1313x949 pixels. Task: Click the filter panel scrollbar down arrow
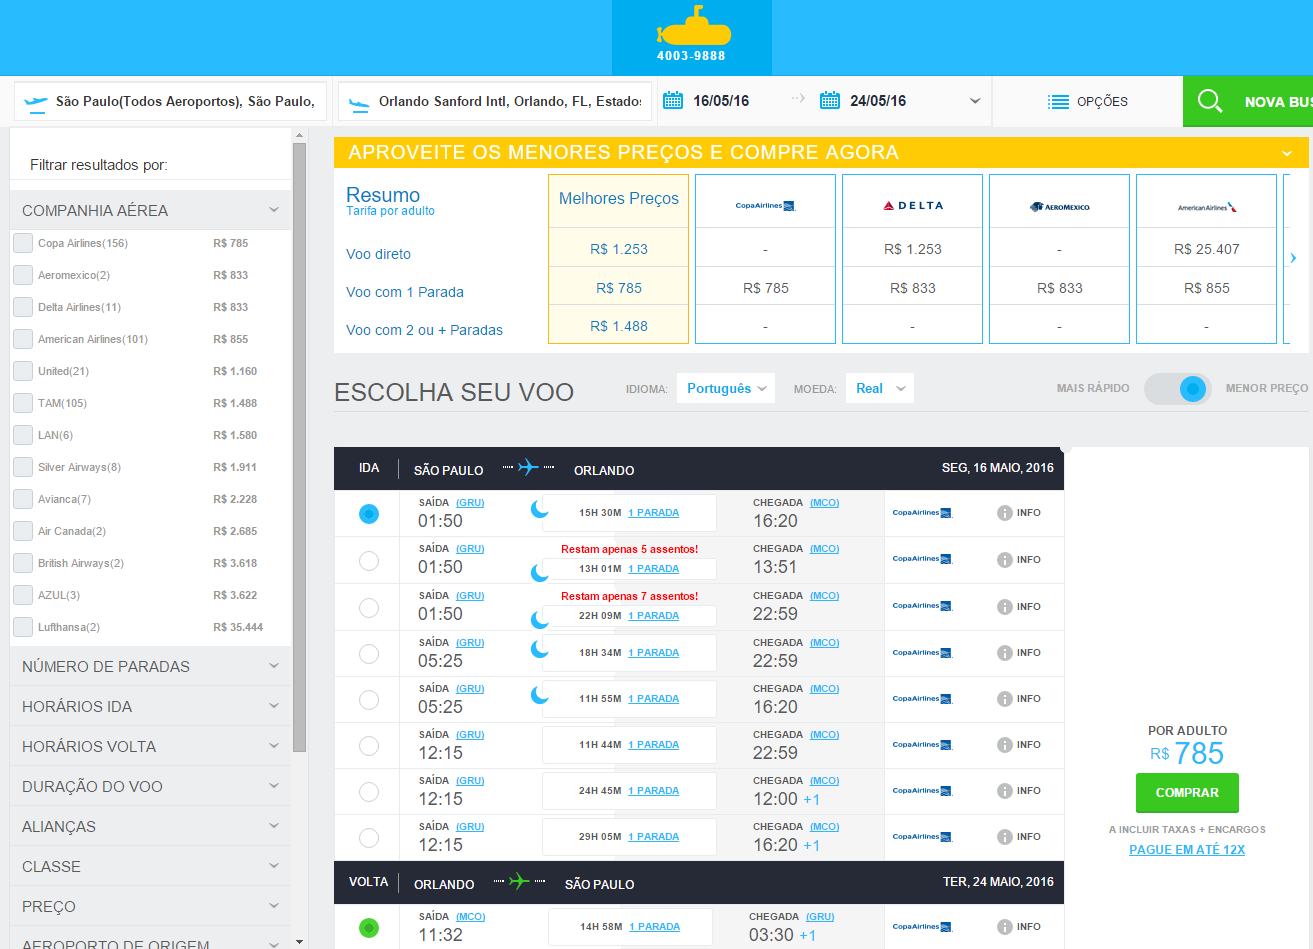299,941
